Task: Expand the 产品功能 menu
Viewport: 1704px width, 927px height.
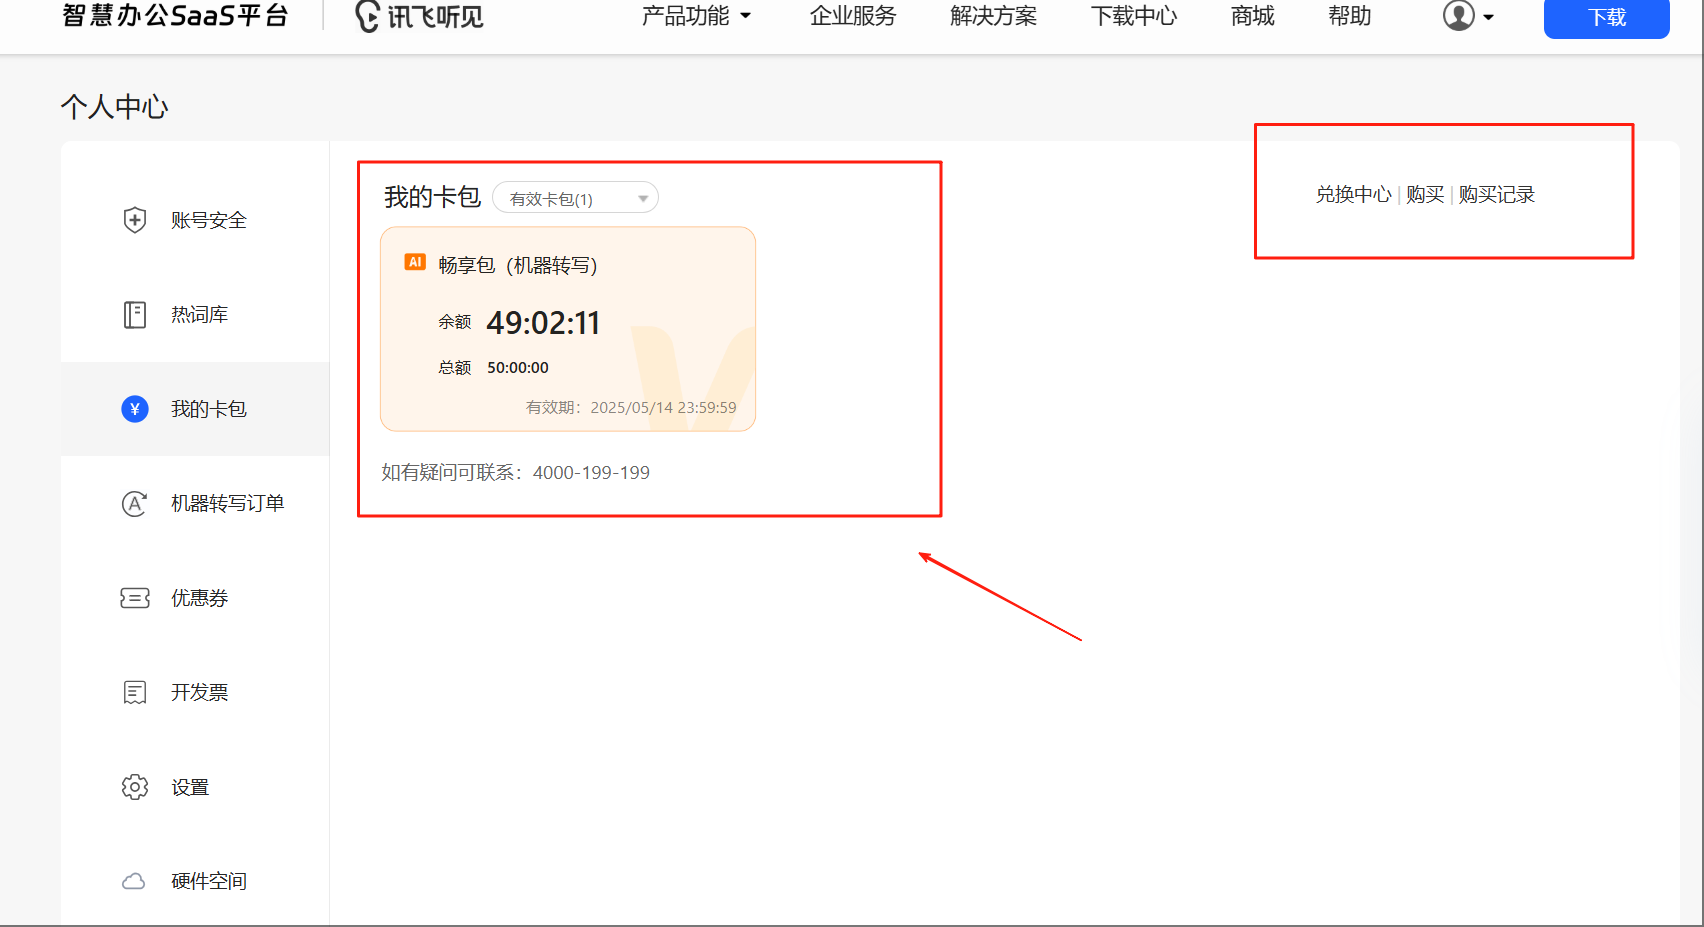Action: point(696,16)
